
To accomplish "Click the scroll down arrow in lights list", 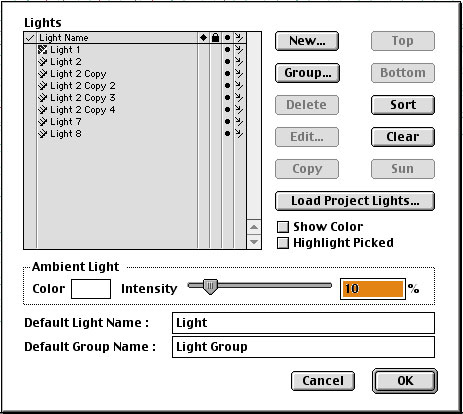I will coord(254,242).
